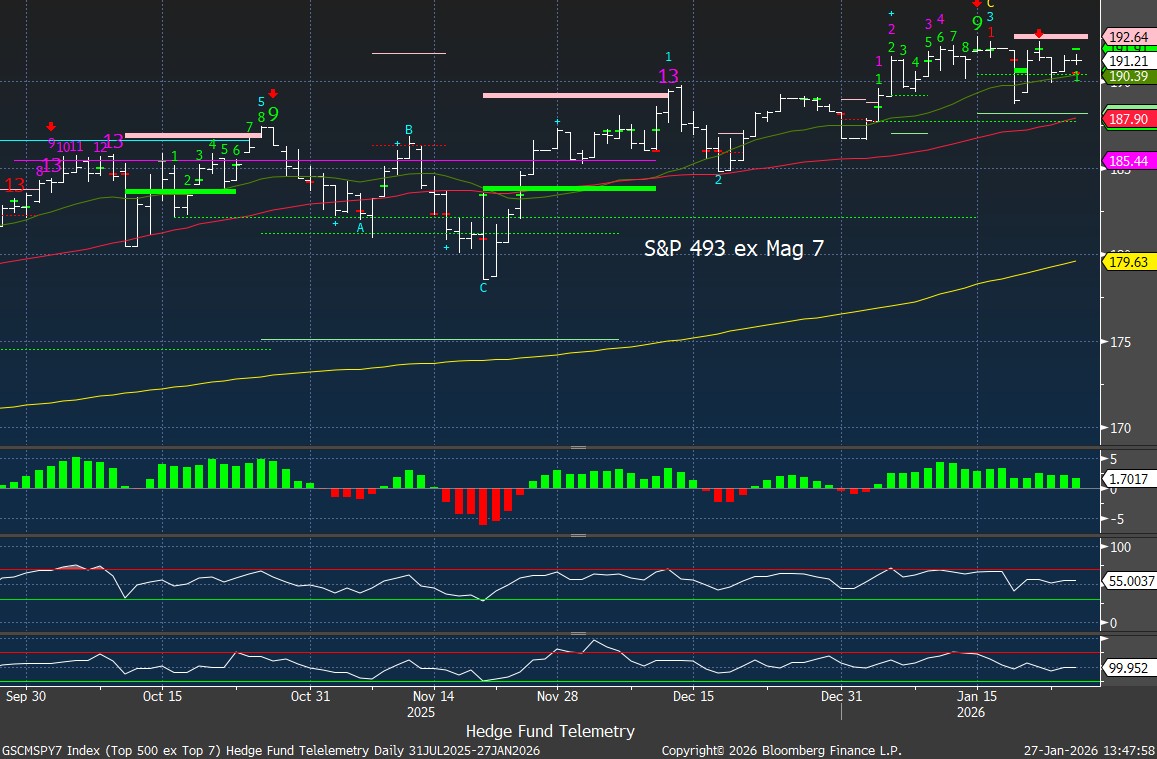This screenshot has width=1157, height=759.
Task: Click the white 191.21 last price label
Action: pyautogui.click(x=1126, y=61)
